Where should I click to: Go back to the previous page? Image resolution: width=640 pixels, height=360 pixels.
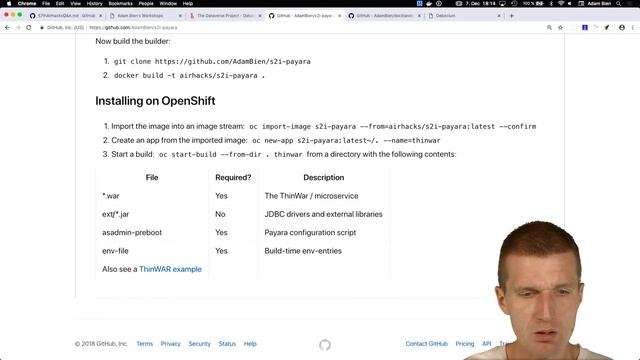7,27
